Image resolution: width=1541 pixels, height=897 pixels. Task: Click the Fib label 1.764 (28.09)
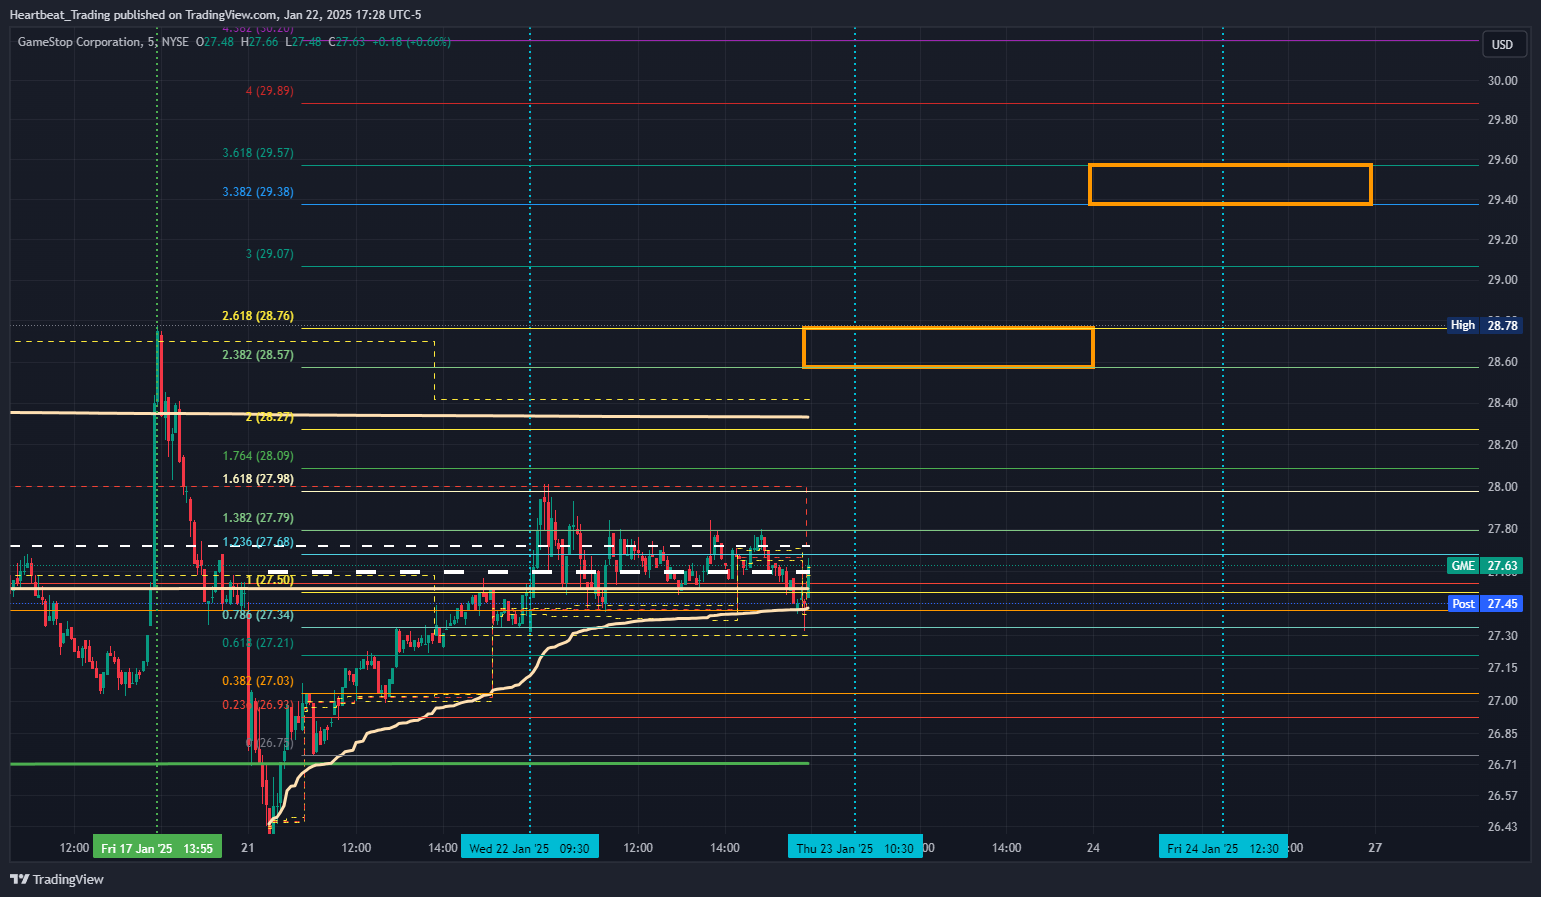click(258, 456)
